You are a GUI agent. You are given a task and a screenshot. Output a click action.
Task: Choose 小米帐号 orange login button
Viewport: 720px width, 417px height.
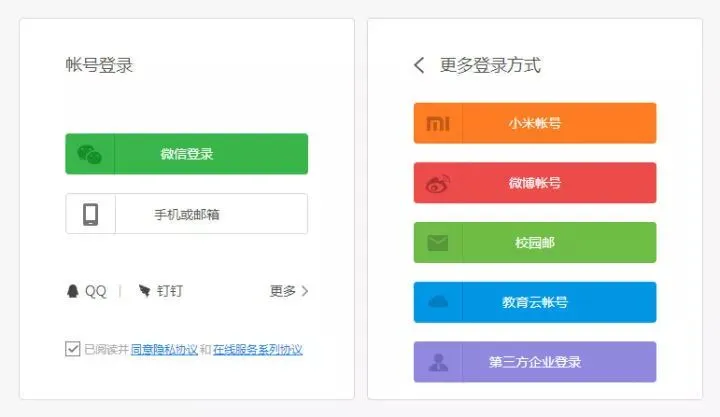click(535, 123)
